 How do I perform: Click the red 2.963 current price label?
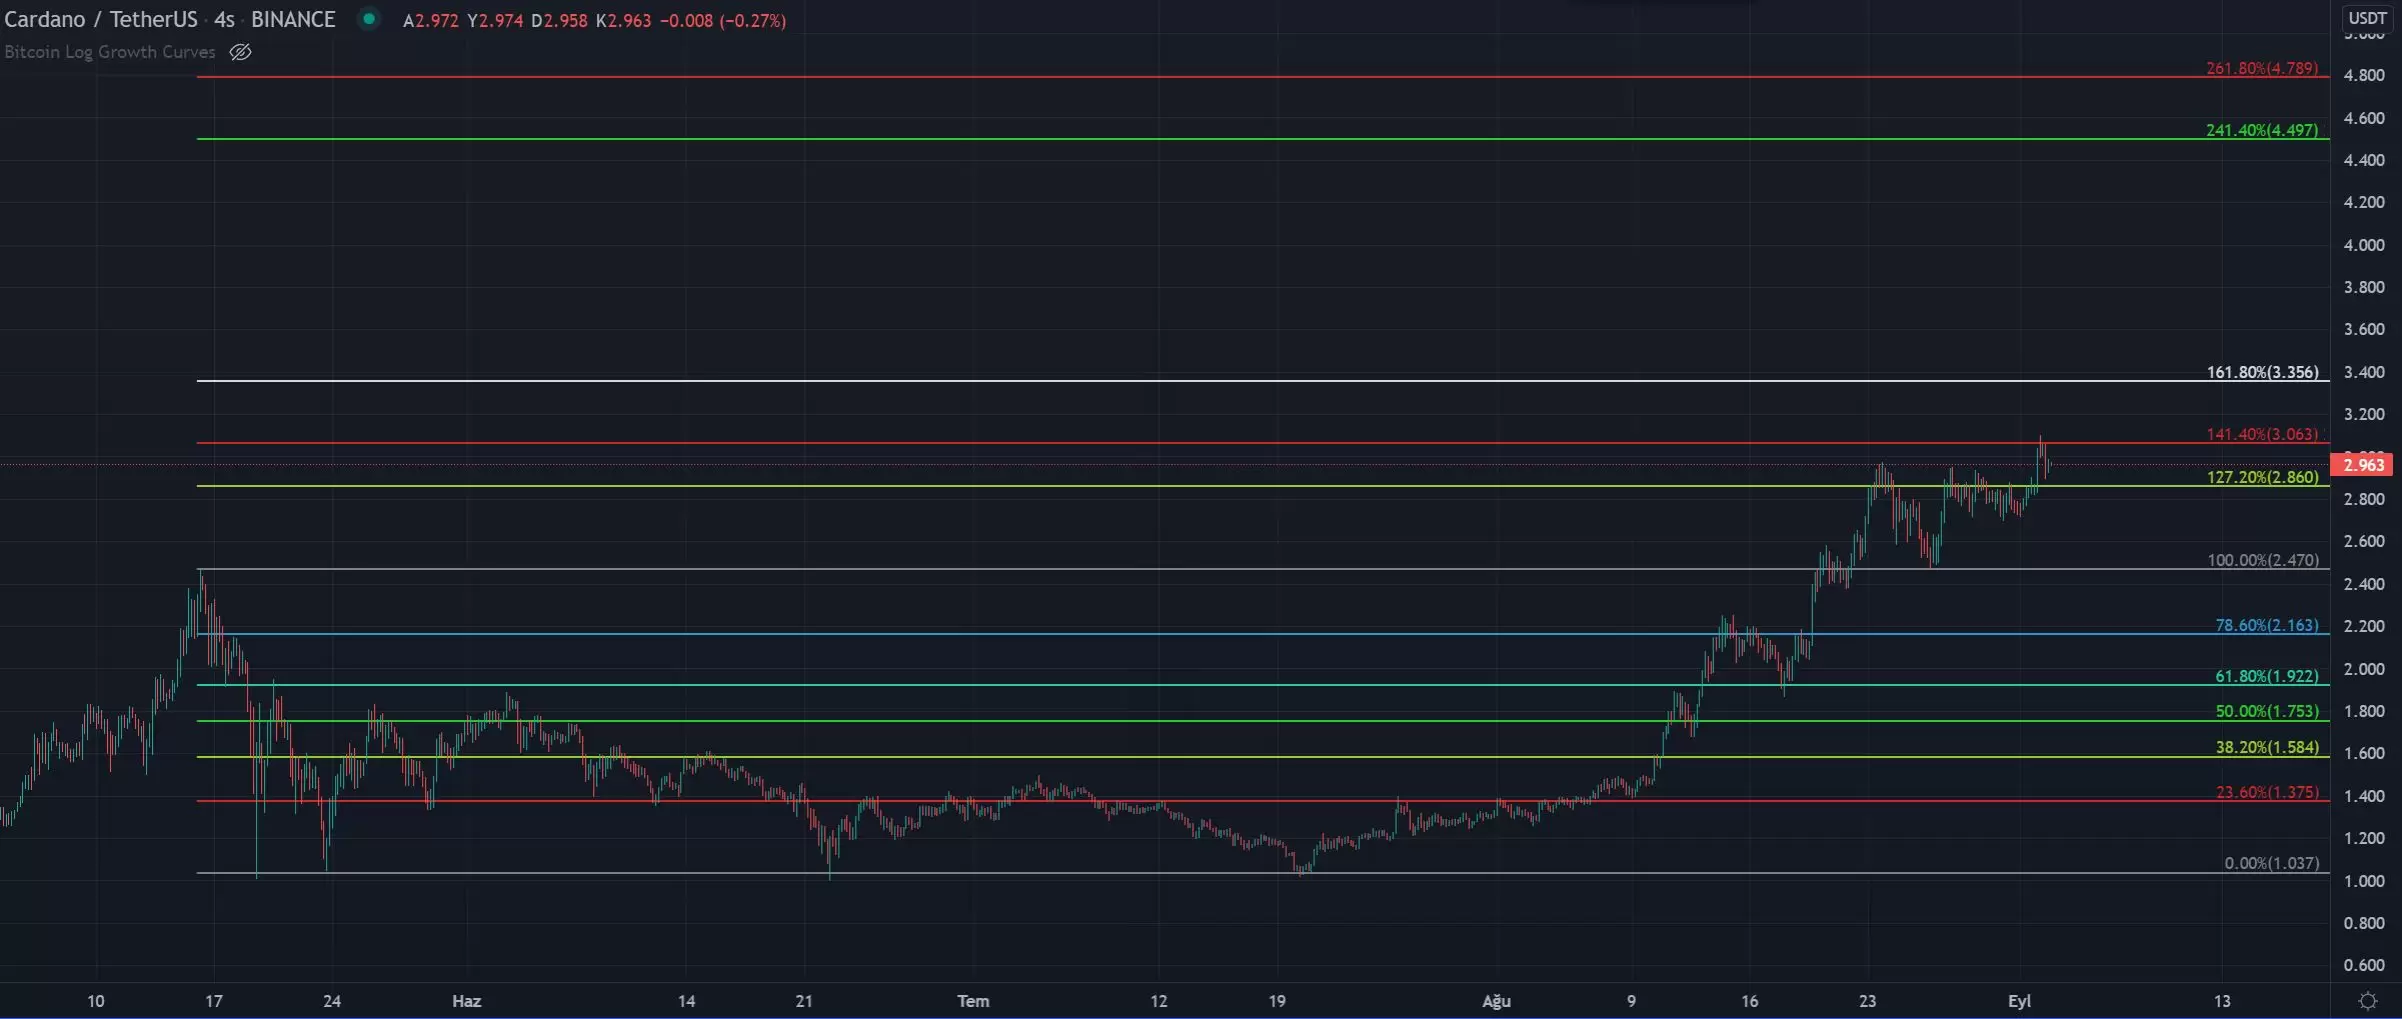(2363, 465)
